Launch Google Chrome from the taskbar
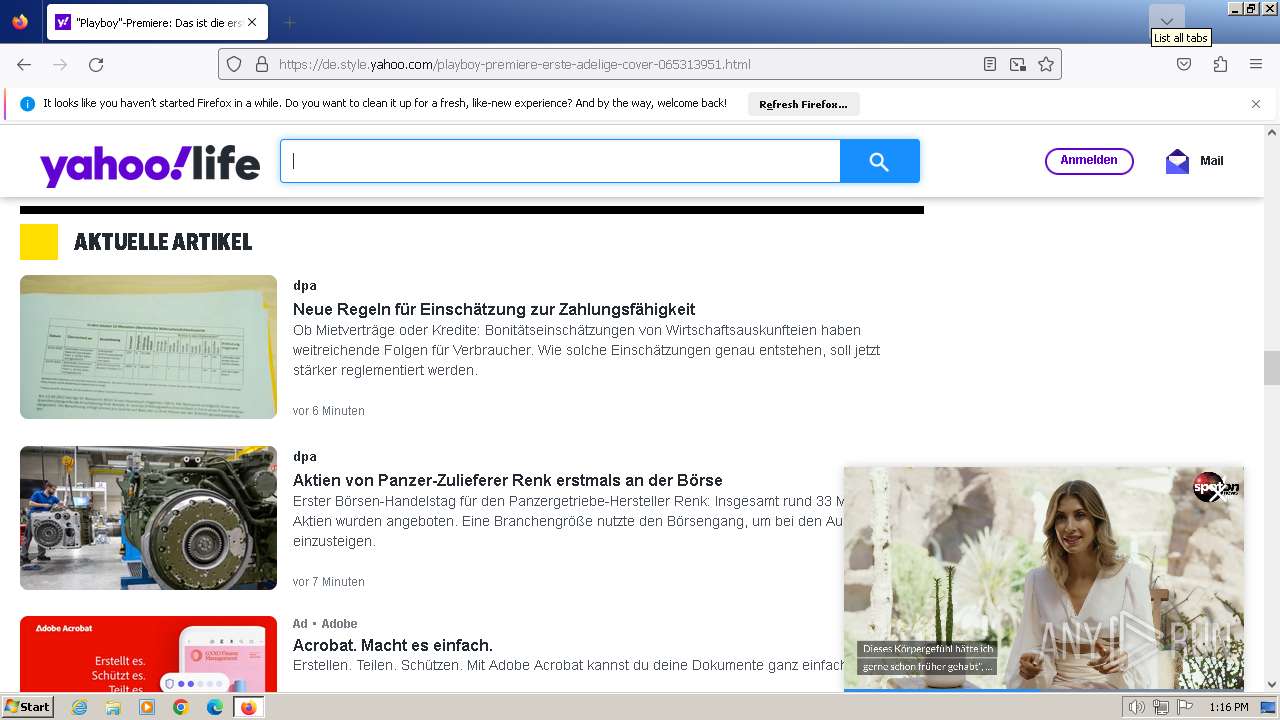The width and height of the screenshot is (1280, 720). coord(181,707)
